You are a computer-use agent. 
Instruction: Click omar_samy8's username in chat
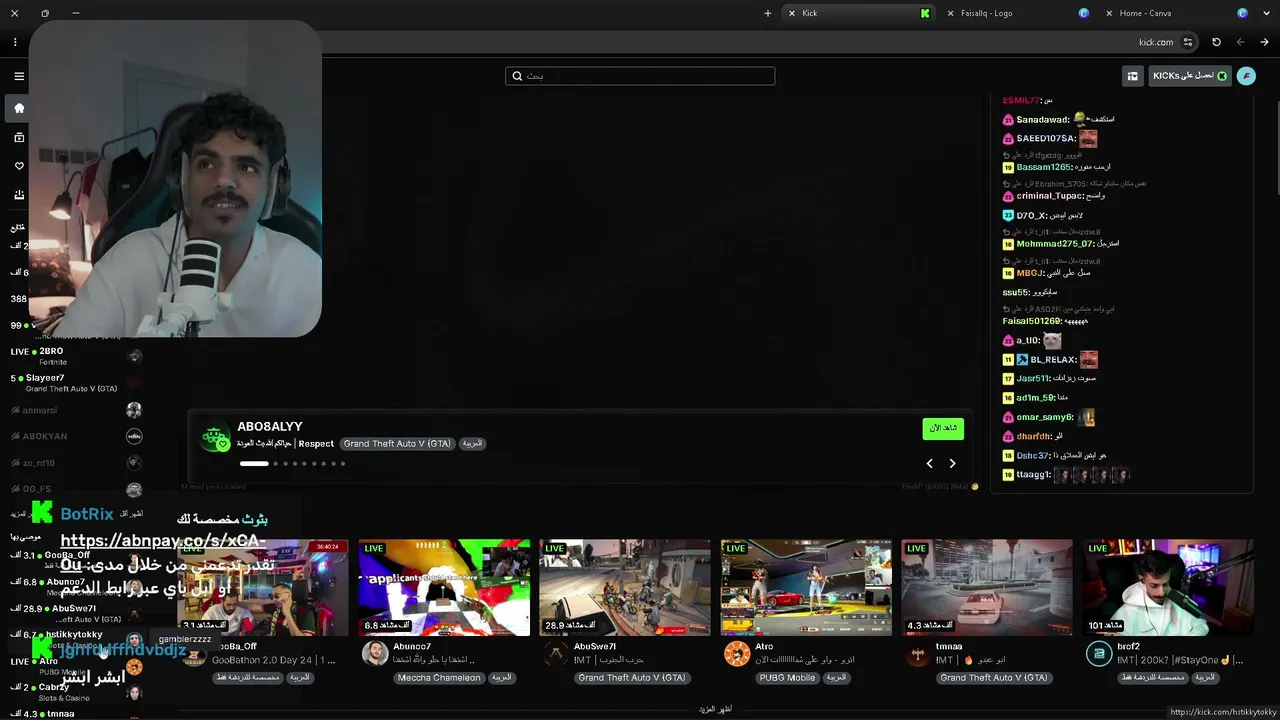1044,417
